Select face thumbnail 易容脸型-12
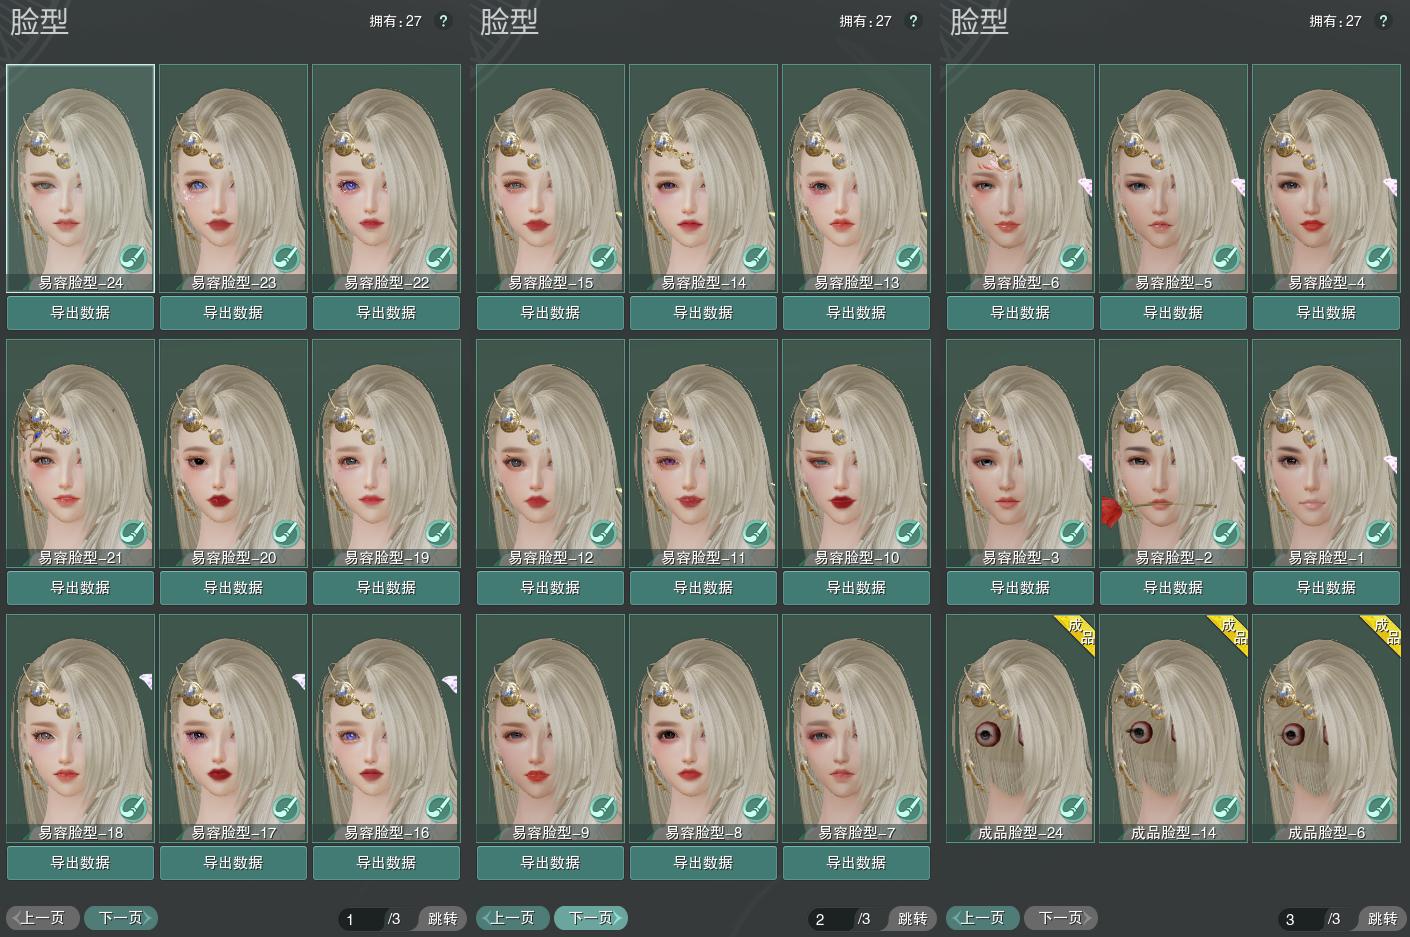The width and height of the screenshot is (1410, 937). click(550, 453)
